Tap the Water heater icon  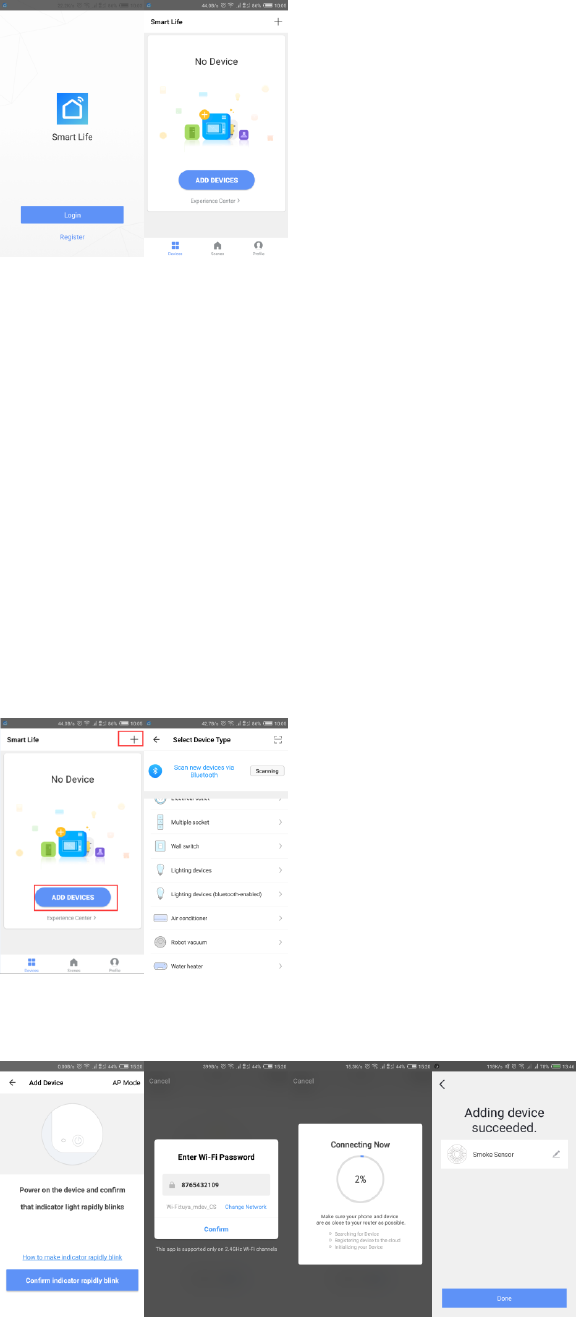[x=160, y=966]
